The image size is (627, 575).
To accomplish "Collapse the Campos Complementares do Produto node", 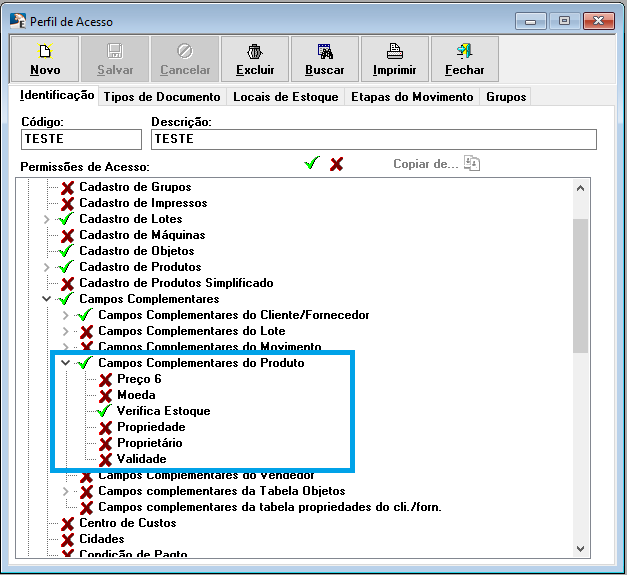I will [66, 363].
